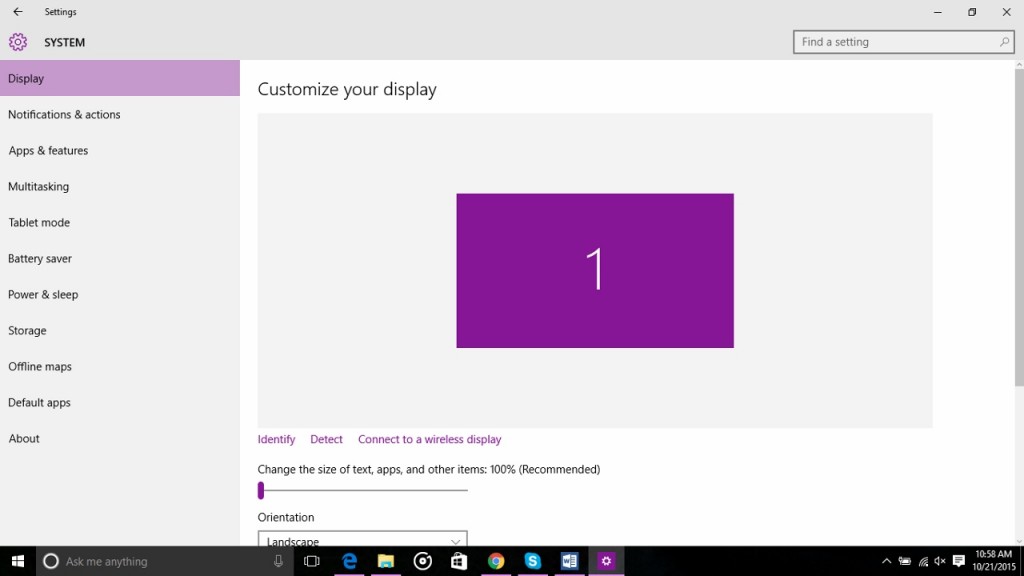Launch the Windows Store
This screenshot has width=1024, height=576.
tap(459, 561)
